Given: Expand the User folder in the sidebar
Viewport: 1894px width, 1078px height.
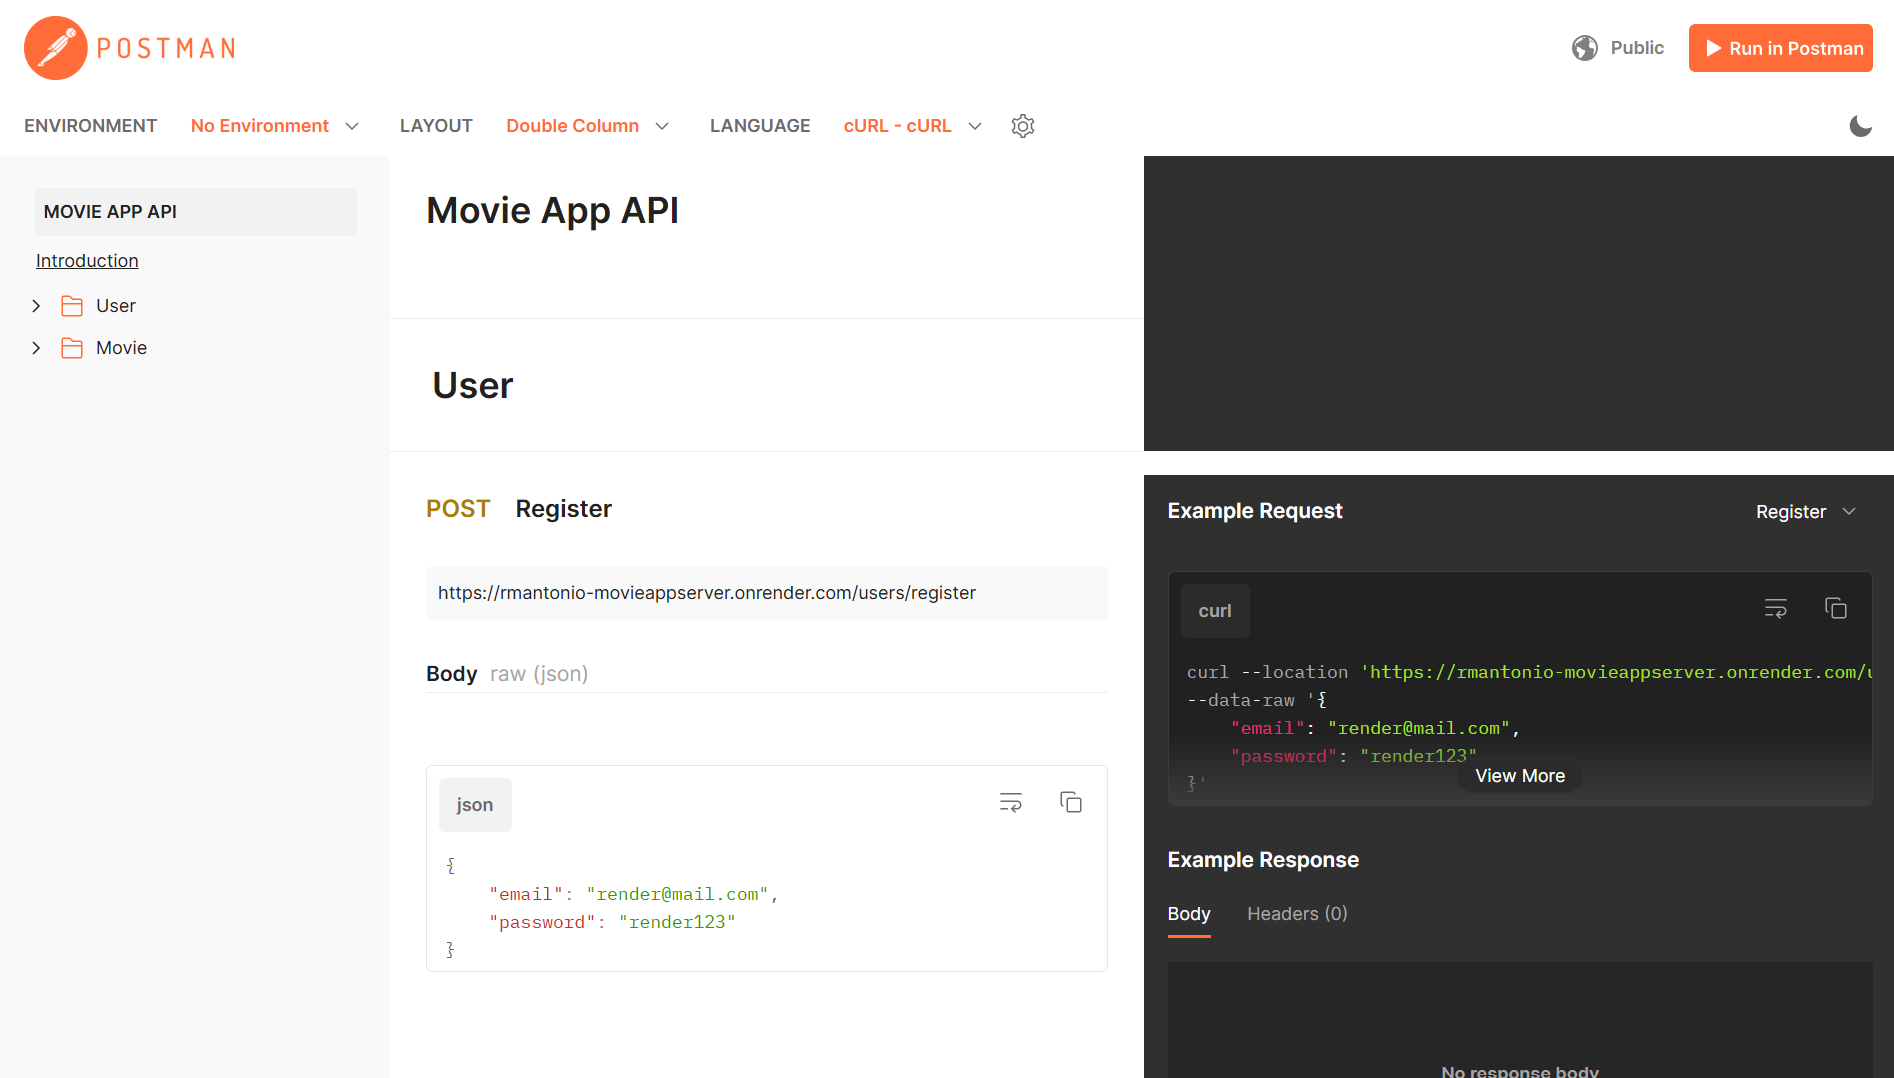Looking at the screenshot, I should (x=37, y=305).
